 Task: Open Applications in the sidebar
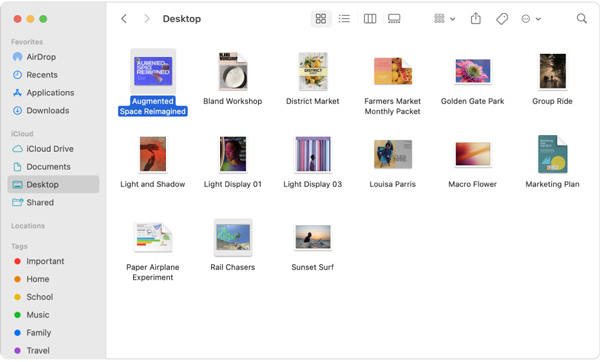pos(53,93)
